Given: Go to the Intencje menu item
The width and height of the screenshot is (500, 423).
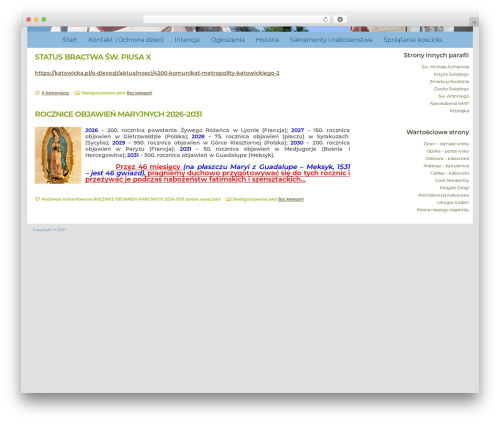Looking at the screenshot, I should pyautogui.click(x=187, y=40).
